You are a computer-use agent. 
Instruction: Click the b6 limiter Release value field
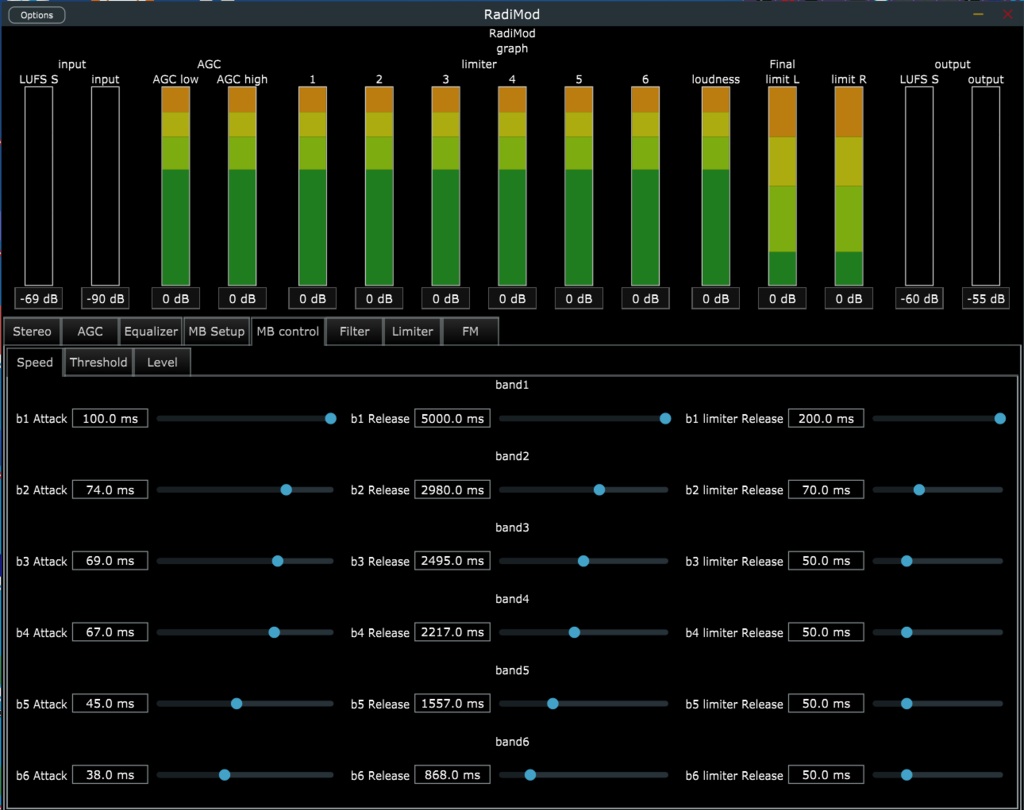[826, 774]
